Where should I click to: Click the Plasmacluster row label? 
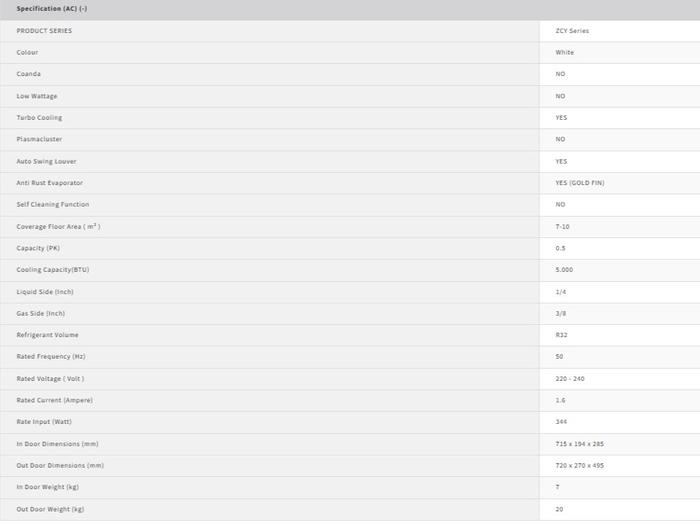[x=39, y=139]
